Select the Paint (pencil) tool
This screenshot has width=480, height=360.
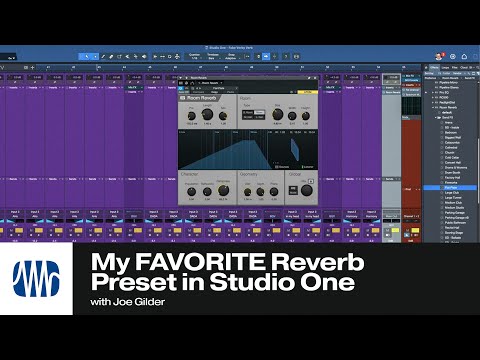[103, 57]
